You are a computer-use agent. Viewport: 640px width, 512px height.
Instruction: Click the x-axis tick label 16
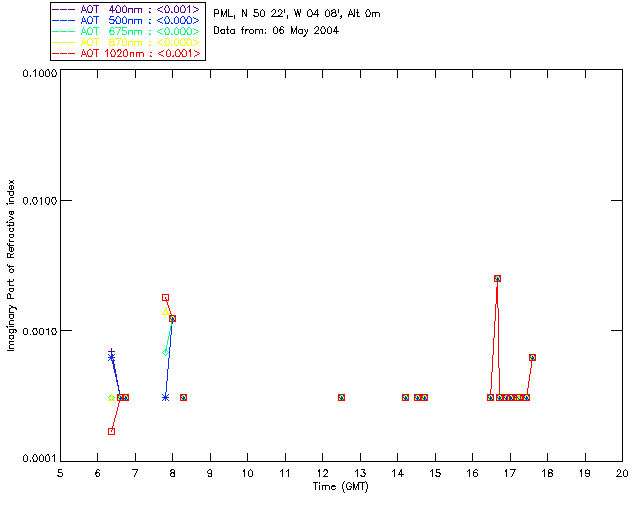[472, 473]
